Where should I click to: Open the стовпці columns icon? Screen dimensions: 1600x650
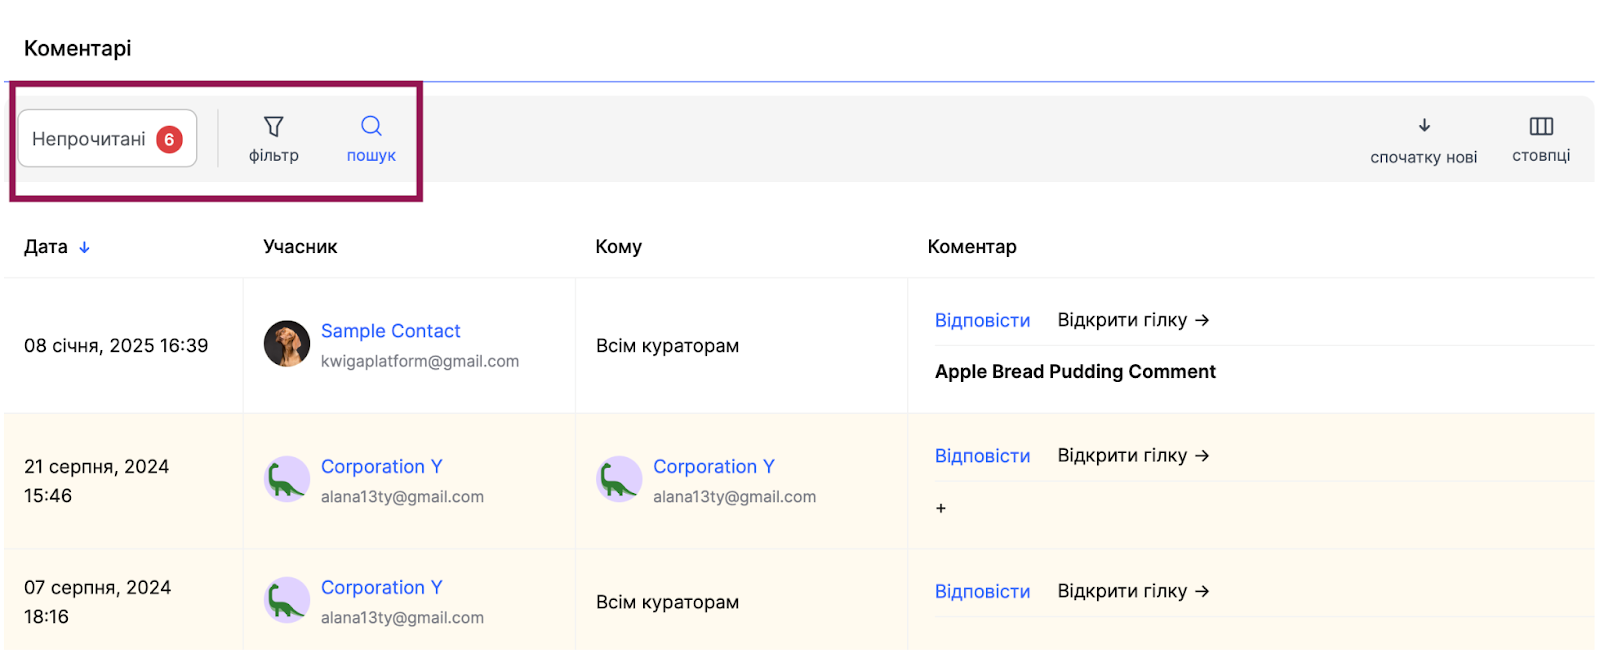(x=1541, y=127)
